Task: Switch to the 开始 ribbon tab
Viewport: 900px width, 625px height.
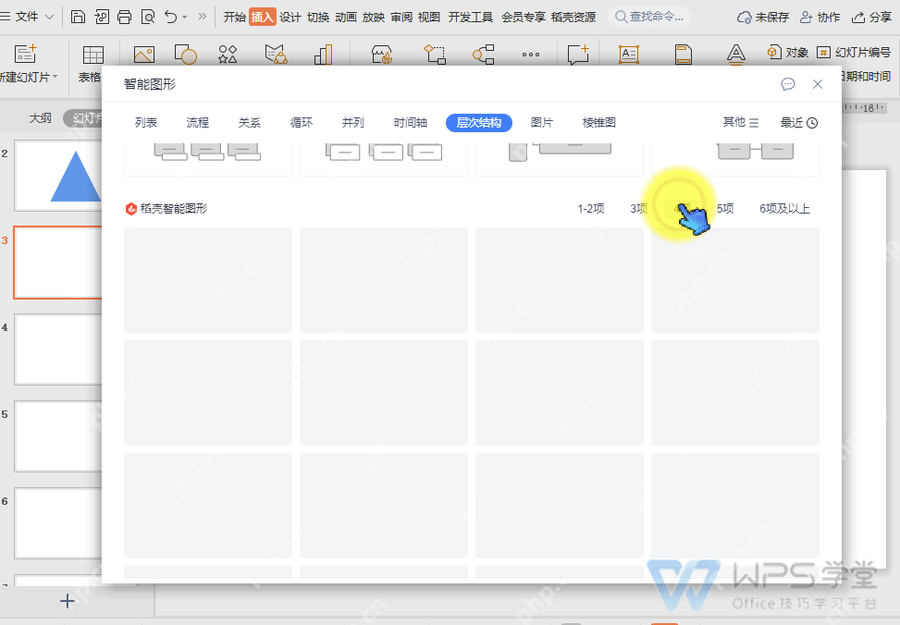Action: (235, 17)
